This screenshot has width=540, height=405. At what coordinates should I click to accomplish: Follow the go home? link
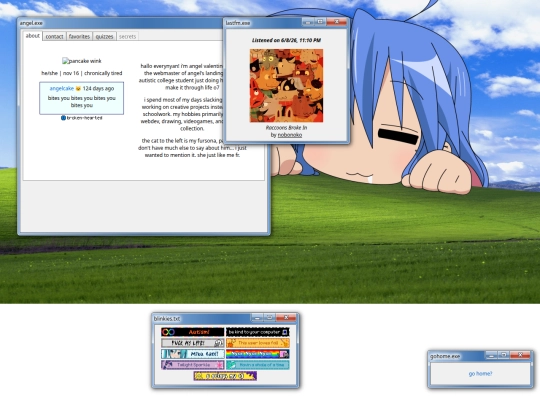(480, 374)
